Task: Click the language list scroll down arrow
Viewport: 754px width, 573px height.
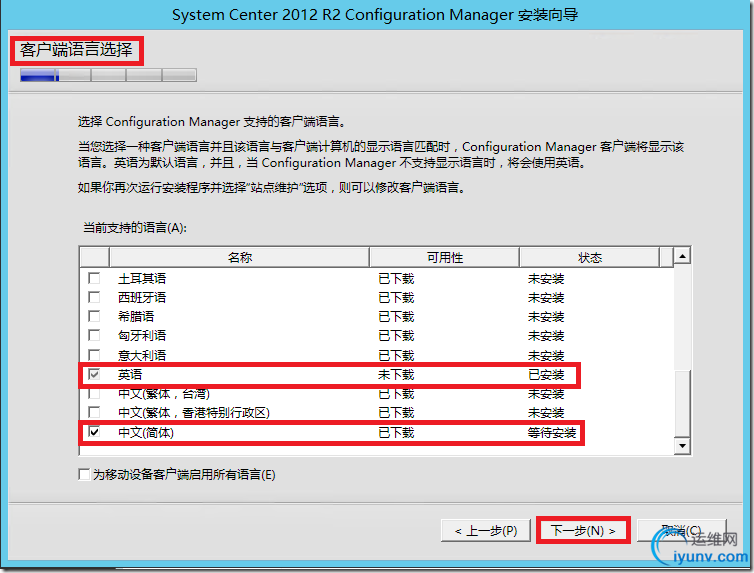Action: point(682,446)
